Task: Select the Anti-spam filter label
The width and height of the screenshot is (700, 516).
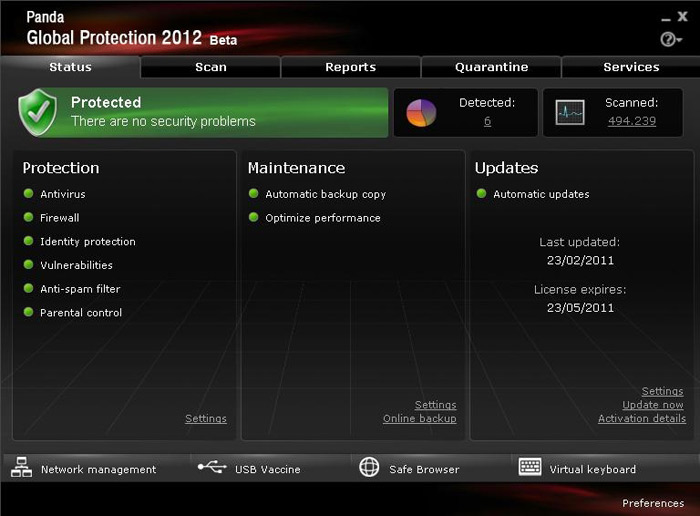Action: pyautogui.click(x=80, y=289)
